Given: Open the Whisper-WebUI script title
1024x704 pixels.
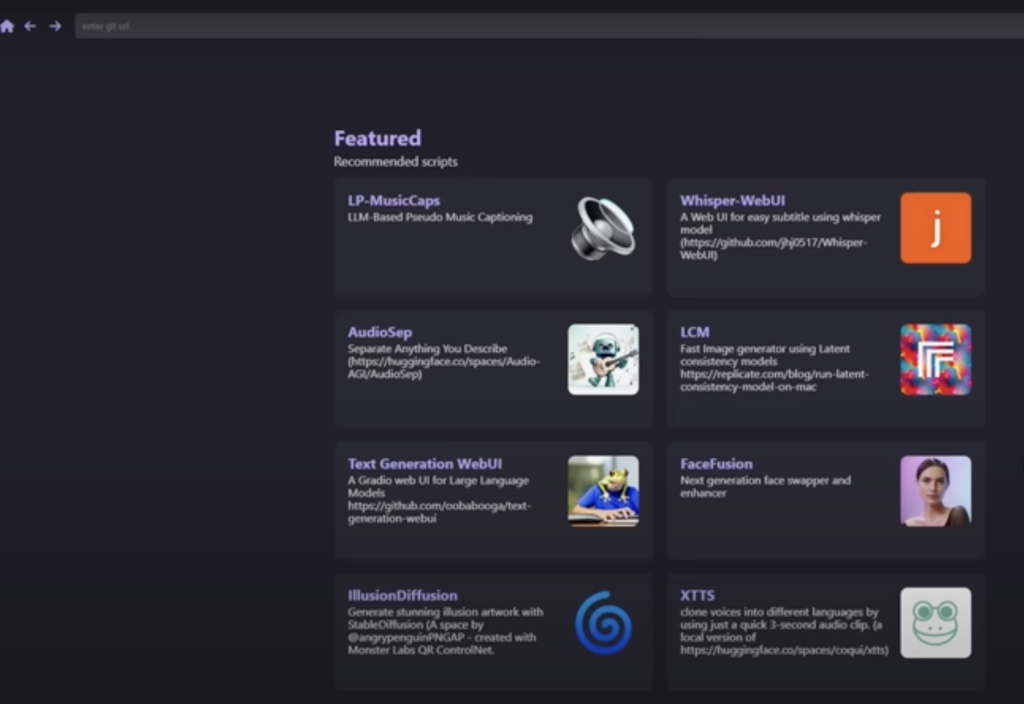Looking at the screenshot, I should (733, 200).
